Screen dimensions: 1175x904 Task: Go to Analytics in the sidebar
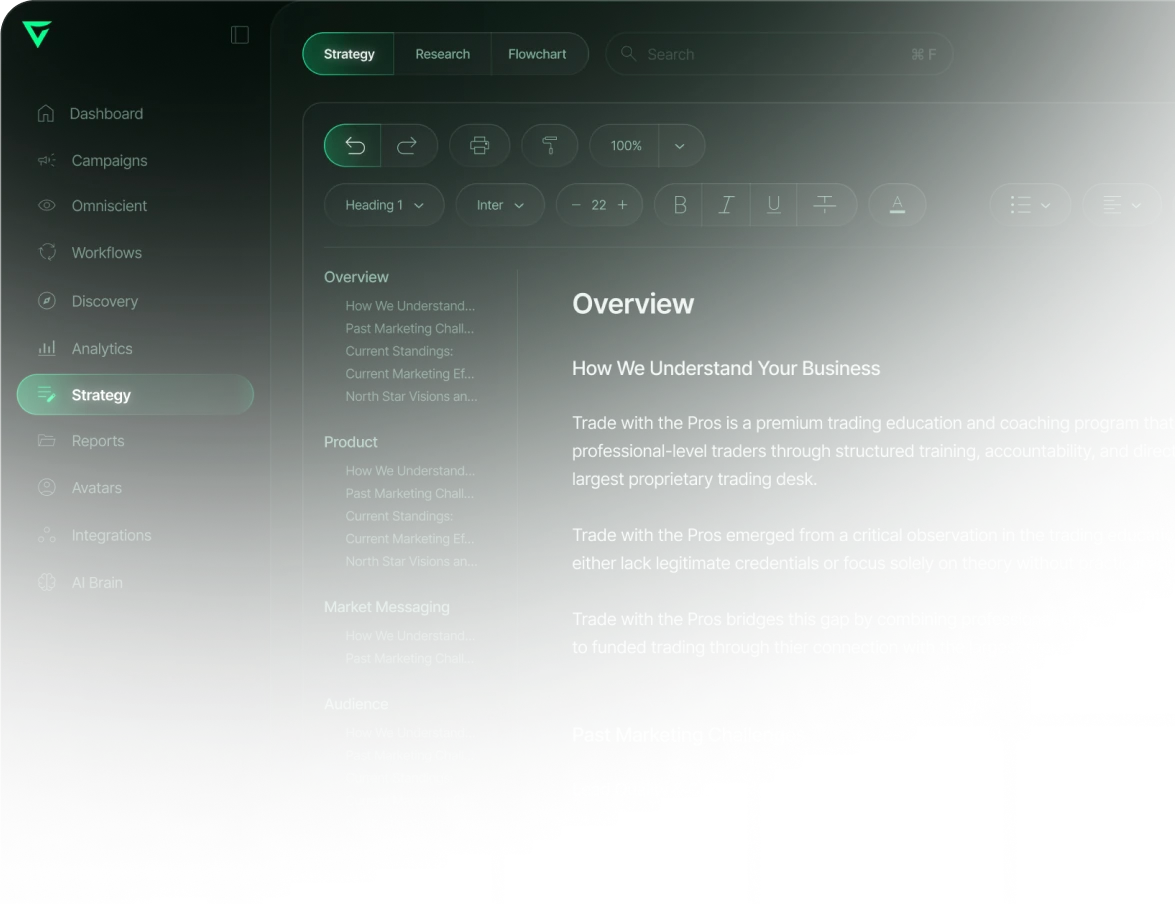(101, 349)
